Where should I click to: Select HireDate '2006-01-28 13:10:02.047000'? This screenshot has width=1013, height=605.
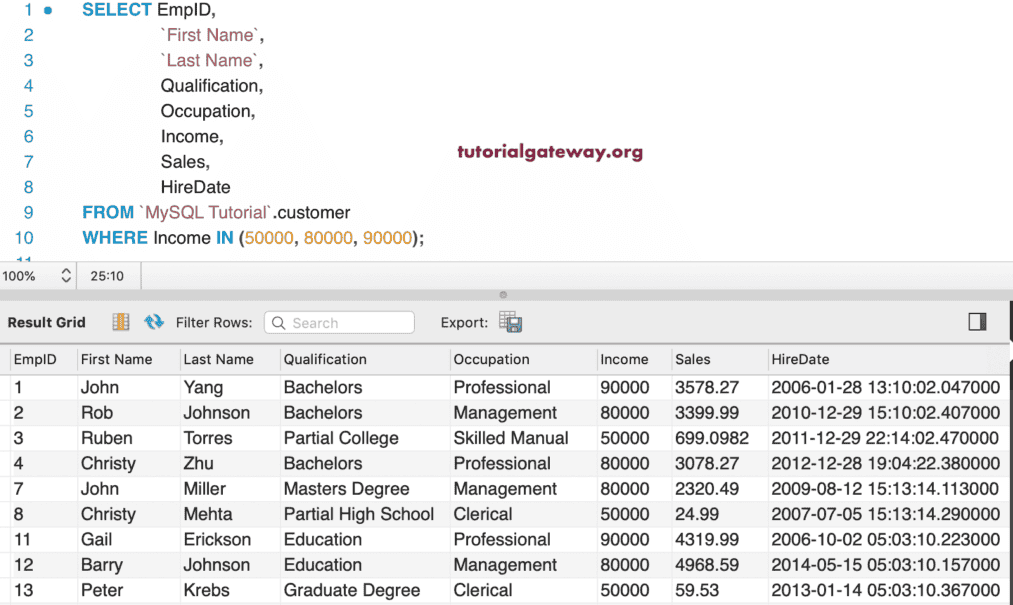pyautogui.click(x=886, y=387)
